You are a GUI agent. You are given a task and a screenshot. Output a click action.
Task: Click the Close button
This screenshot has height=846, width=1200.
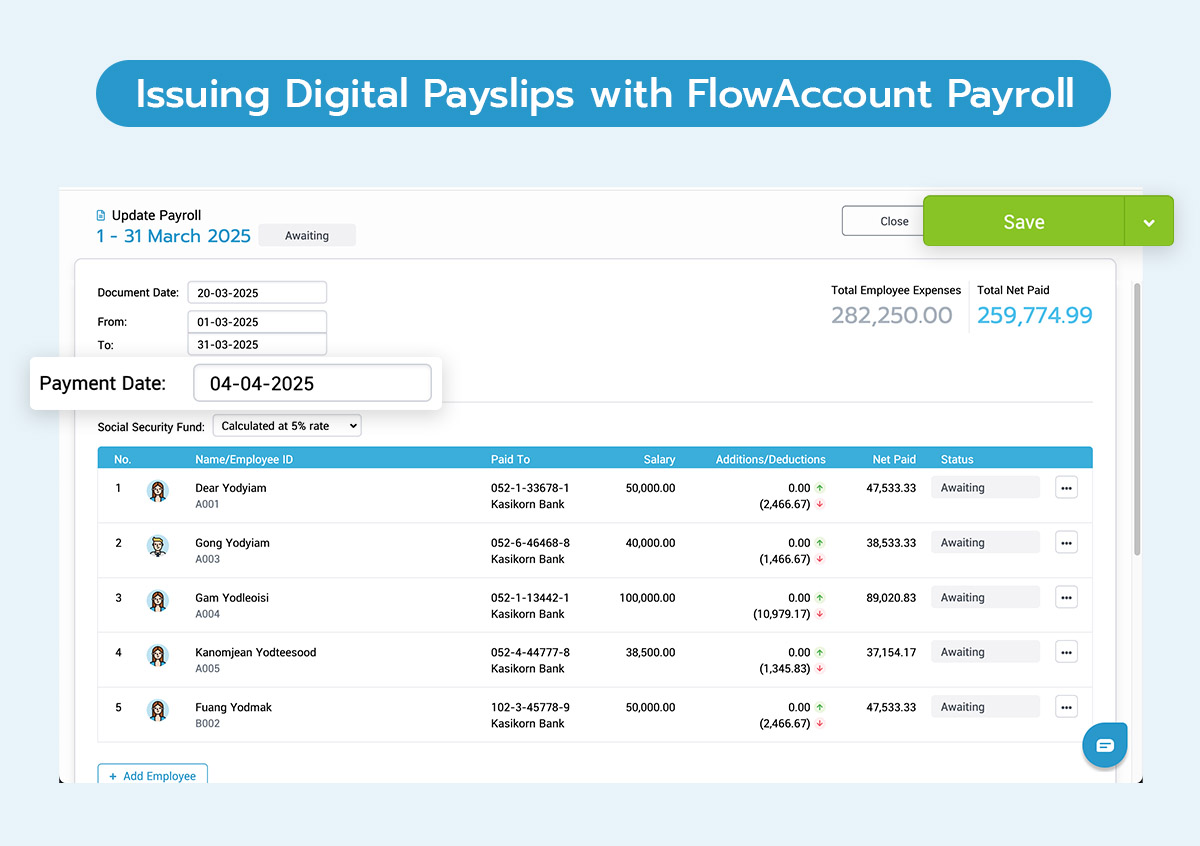coord(895,221)
